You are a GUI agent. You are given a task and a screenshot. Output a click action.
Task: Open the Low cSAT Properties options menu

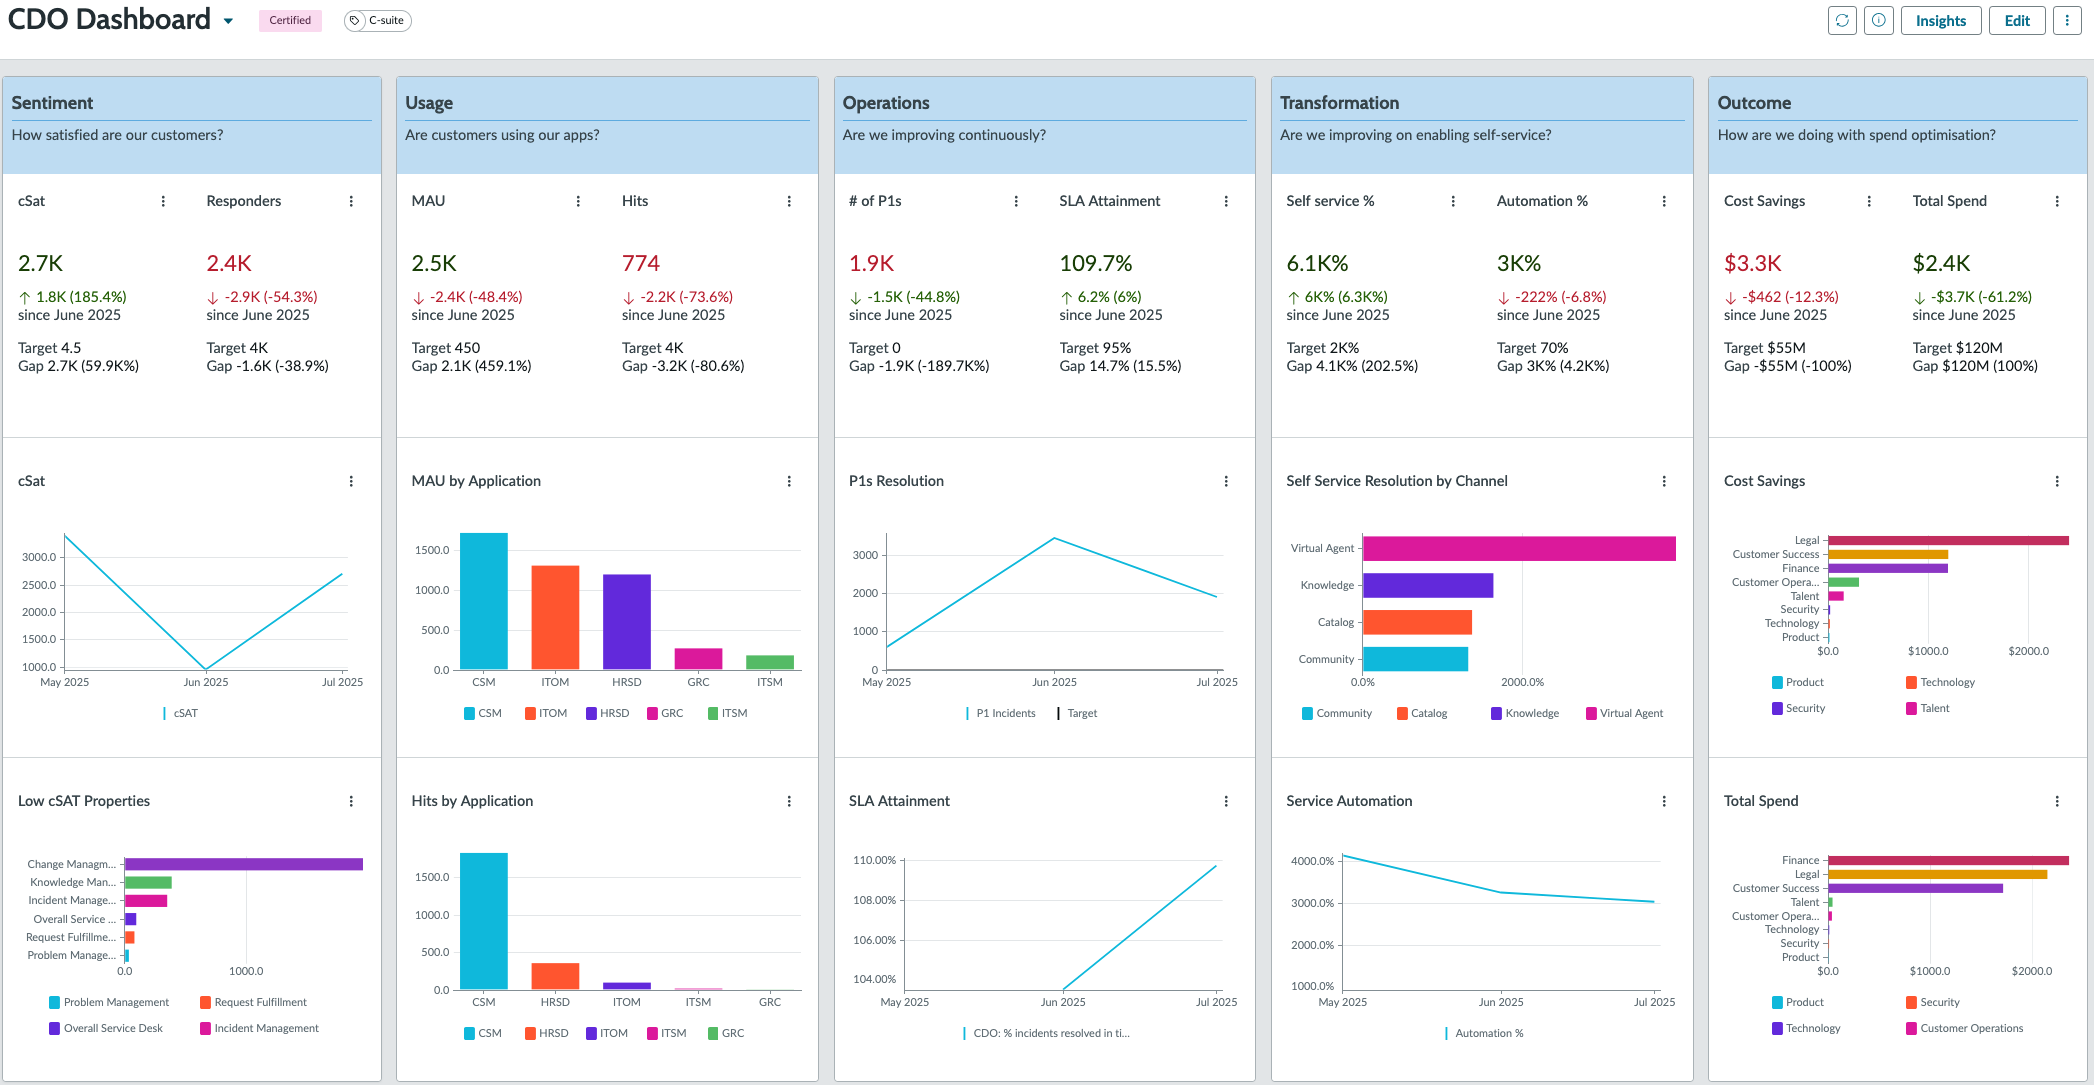pos(351,801)
